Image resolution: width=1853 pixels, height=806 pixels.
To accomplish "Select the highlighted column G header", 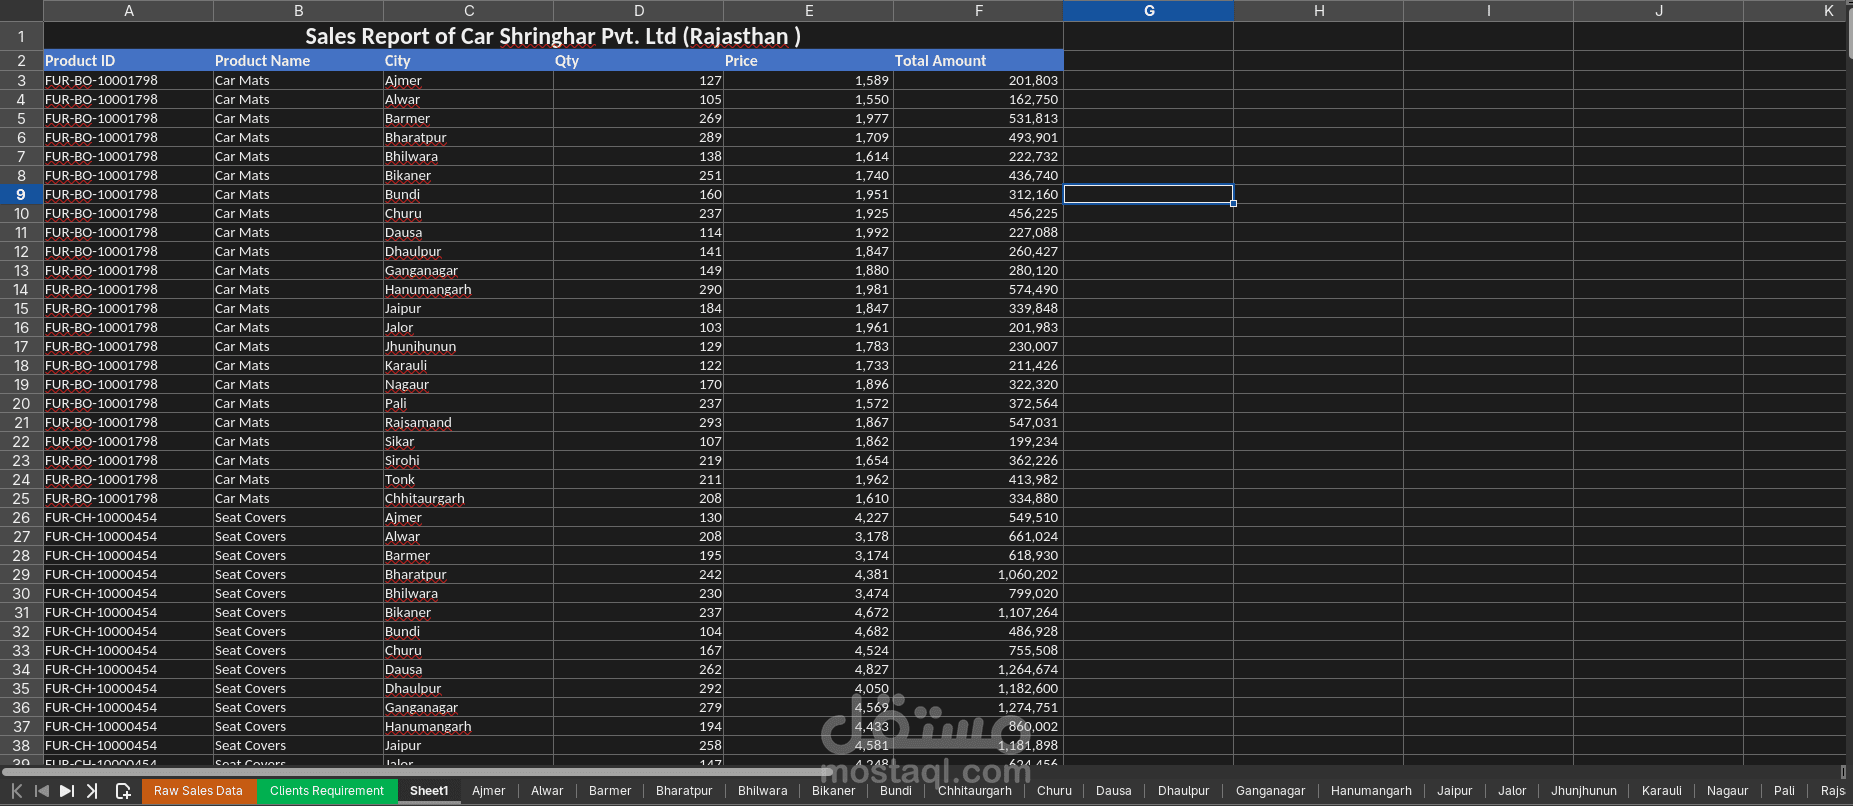I will click(1149, 11).
